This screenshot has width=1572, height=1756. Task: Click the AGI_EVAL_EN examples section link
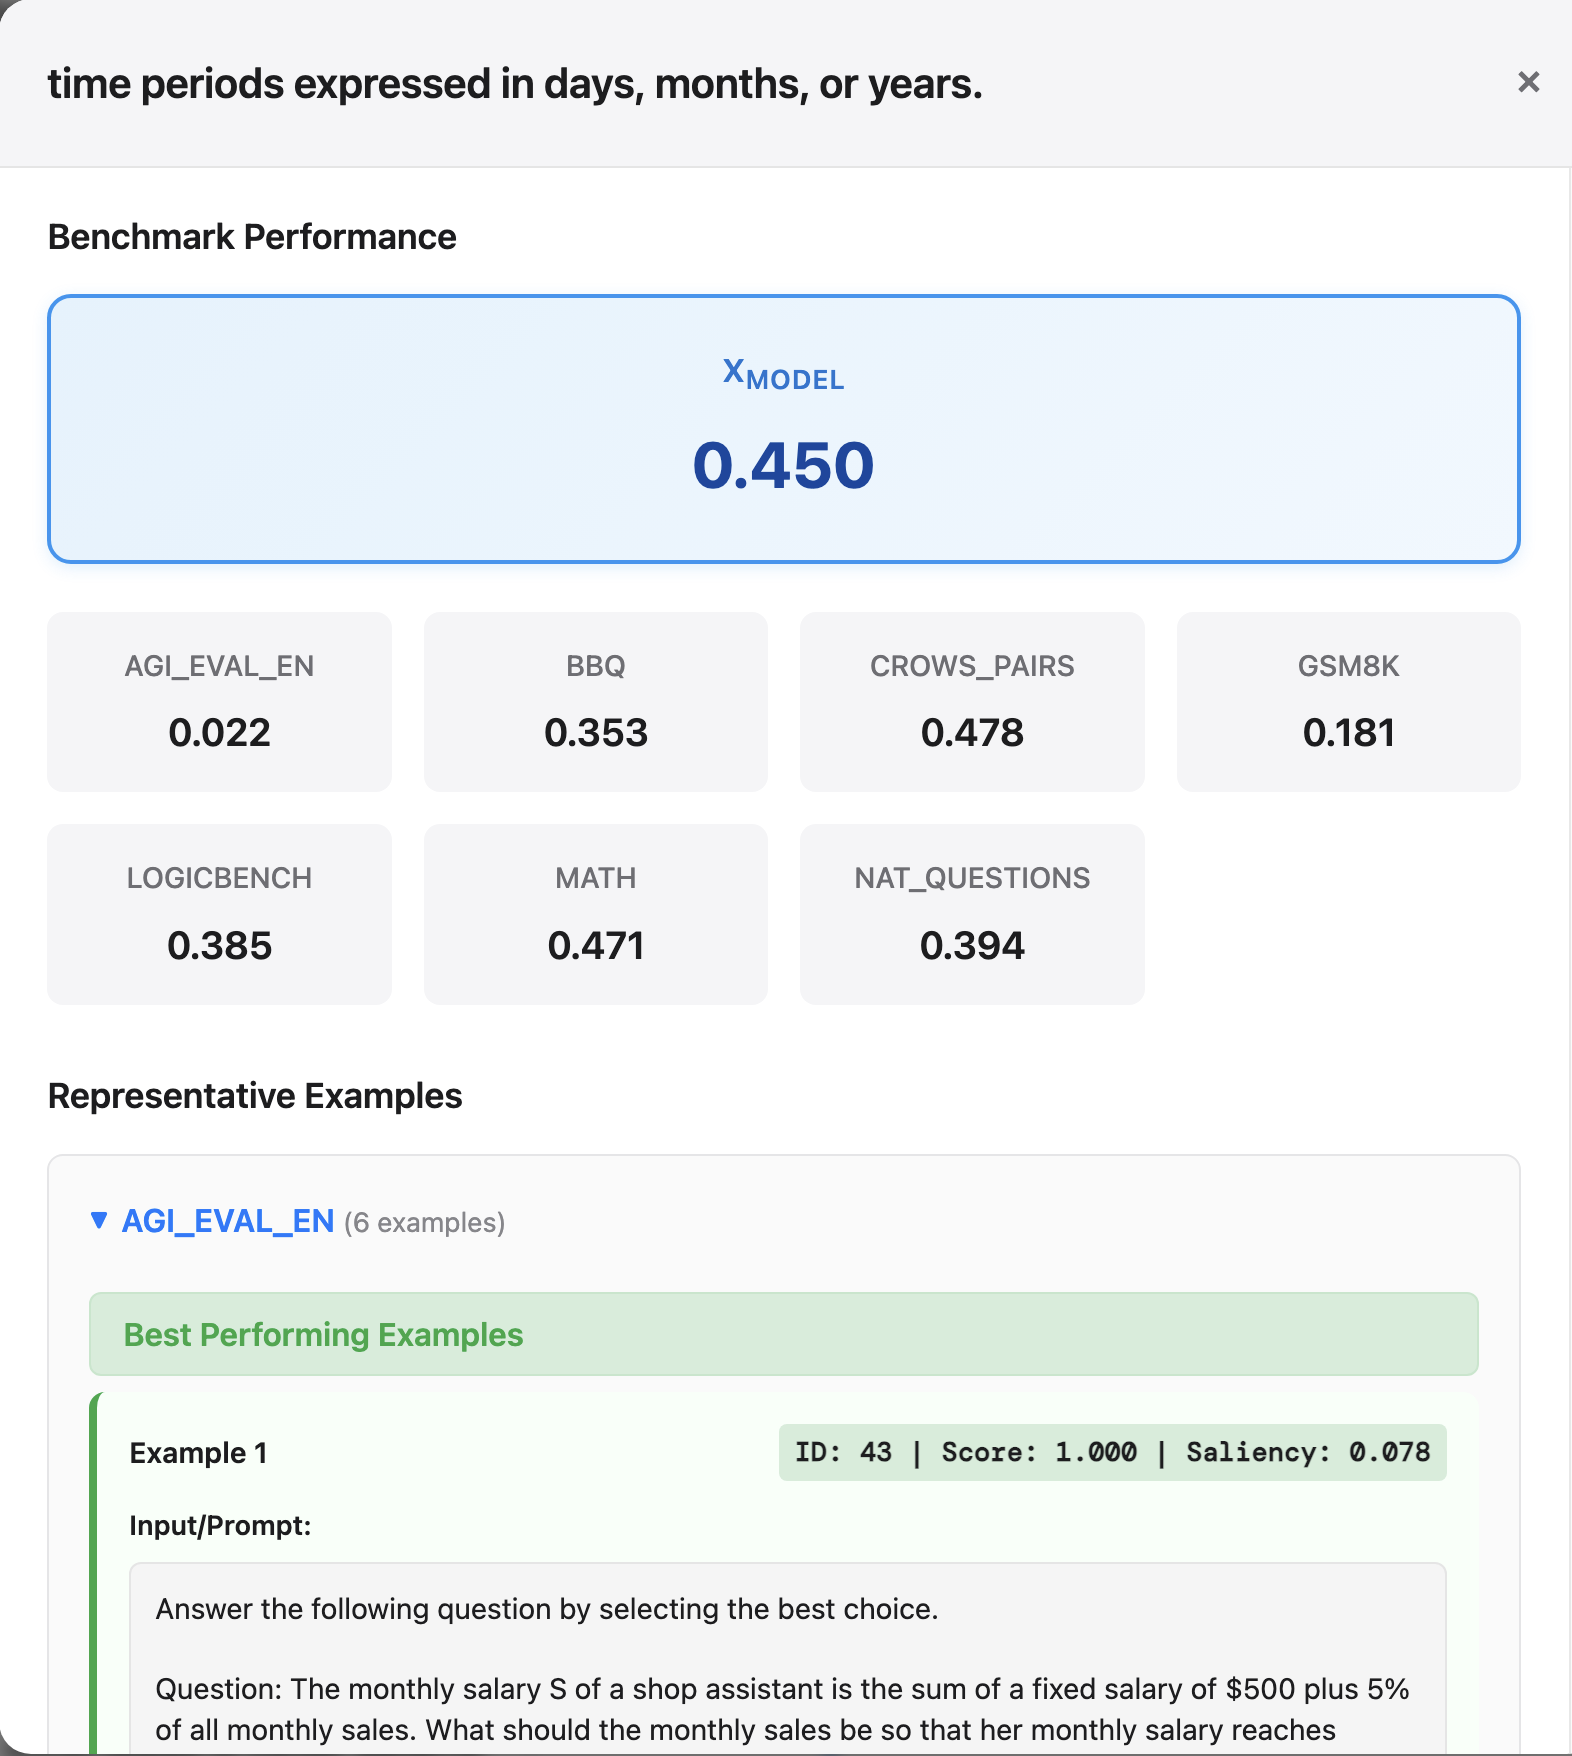point(228,1221)
